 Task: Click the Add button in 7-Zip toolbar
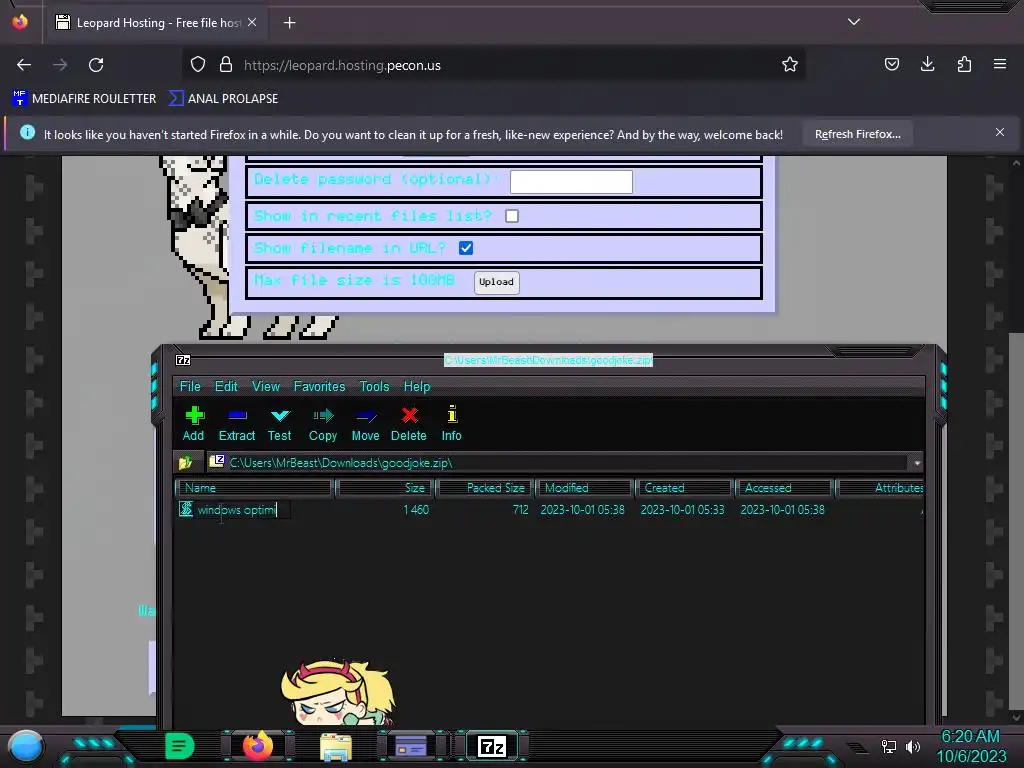(193, 423)
